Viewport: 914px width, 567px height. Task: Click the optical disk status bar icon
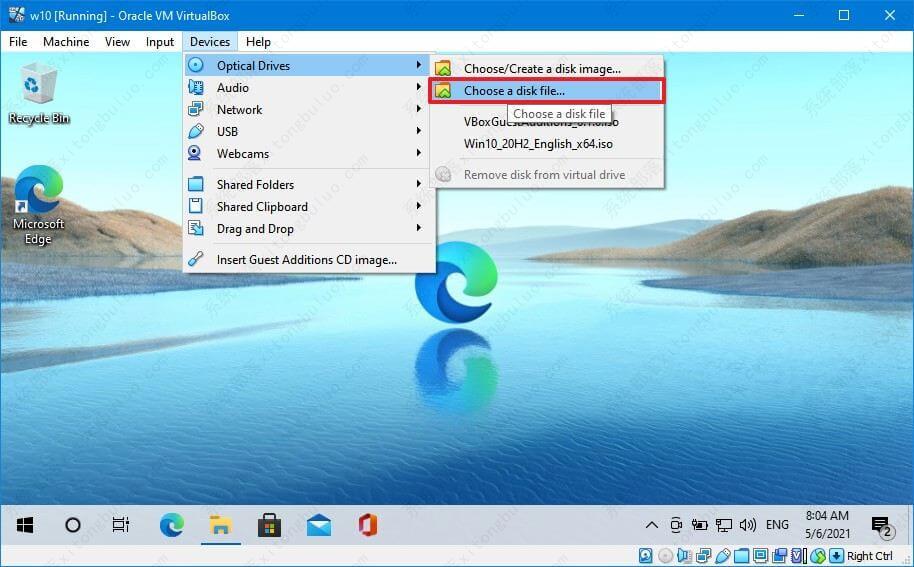666,556
